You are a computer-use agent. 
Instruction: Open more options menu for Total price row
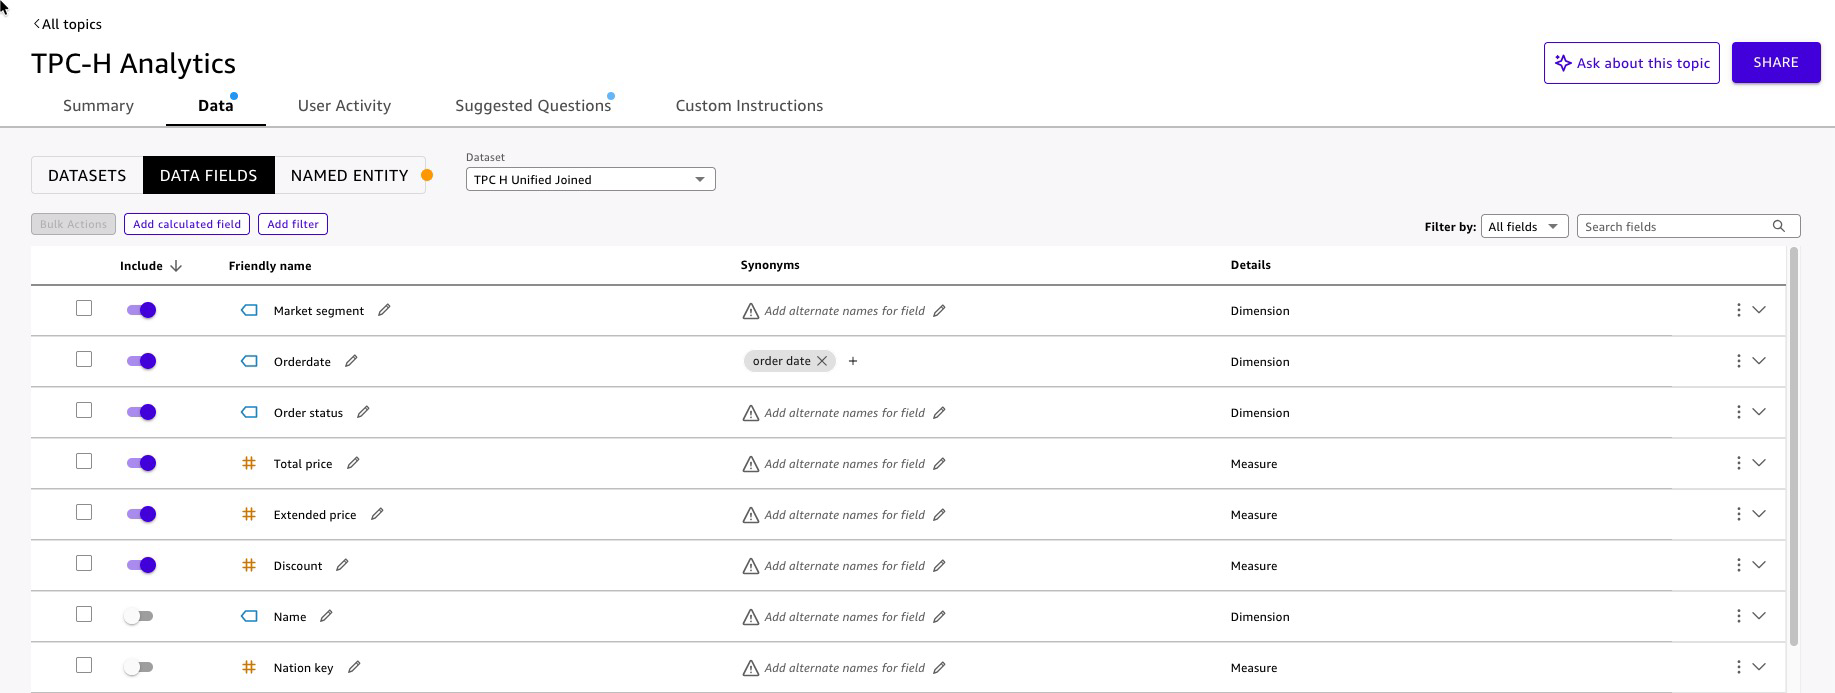(1738, 463)
